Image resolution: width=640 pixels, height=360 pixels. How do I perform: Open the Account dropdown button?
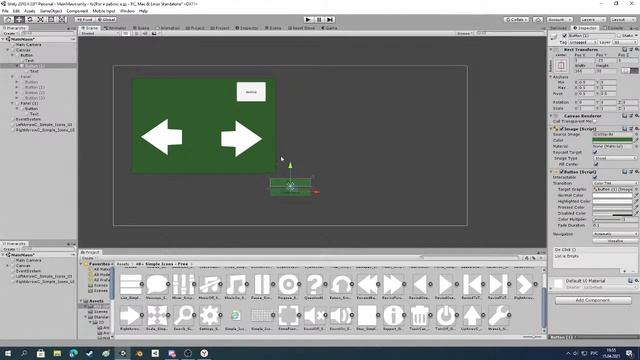pyautogui.click(x=560, y=20)
